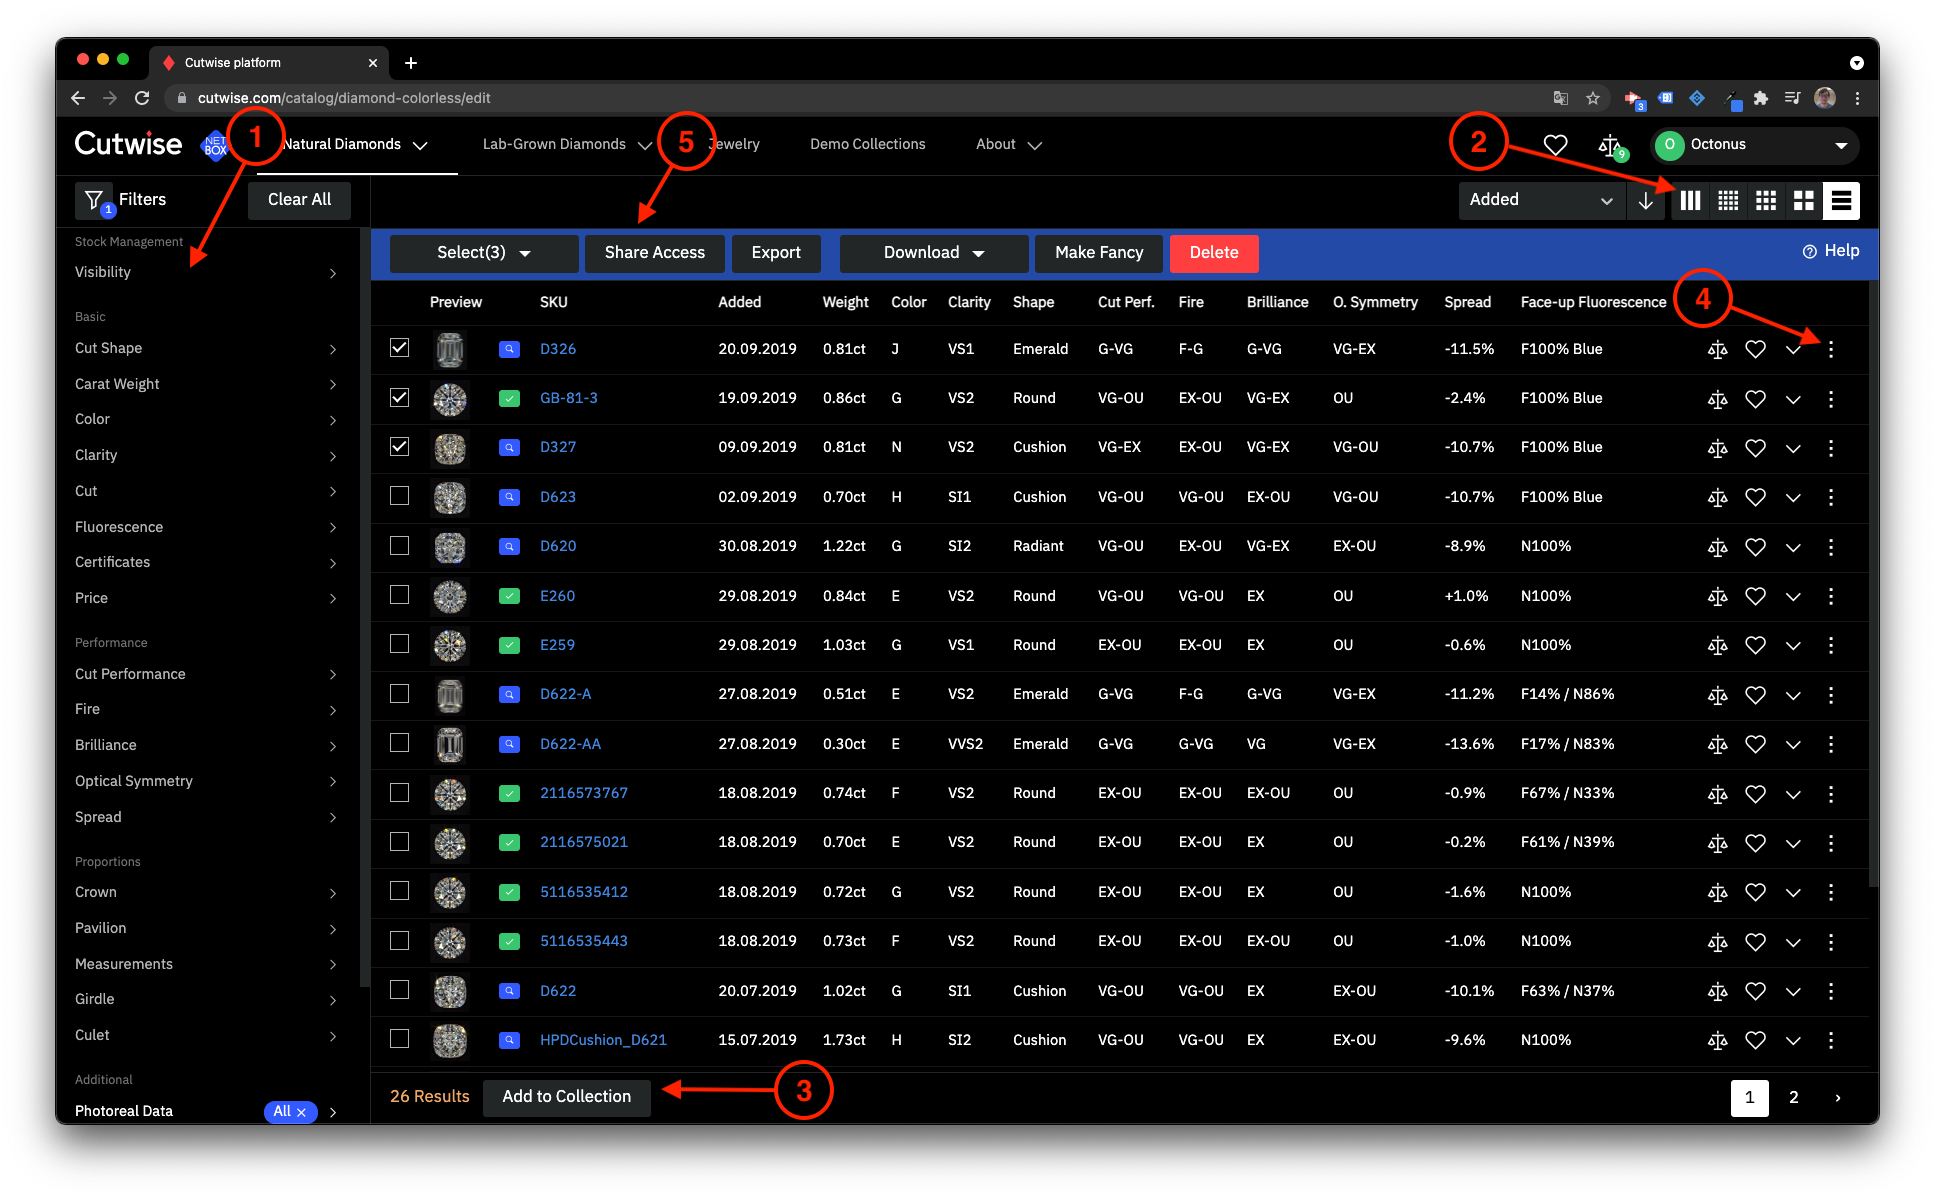Expand the Carat Weight filter

[x=206, y=384]
